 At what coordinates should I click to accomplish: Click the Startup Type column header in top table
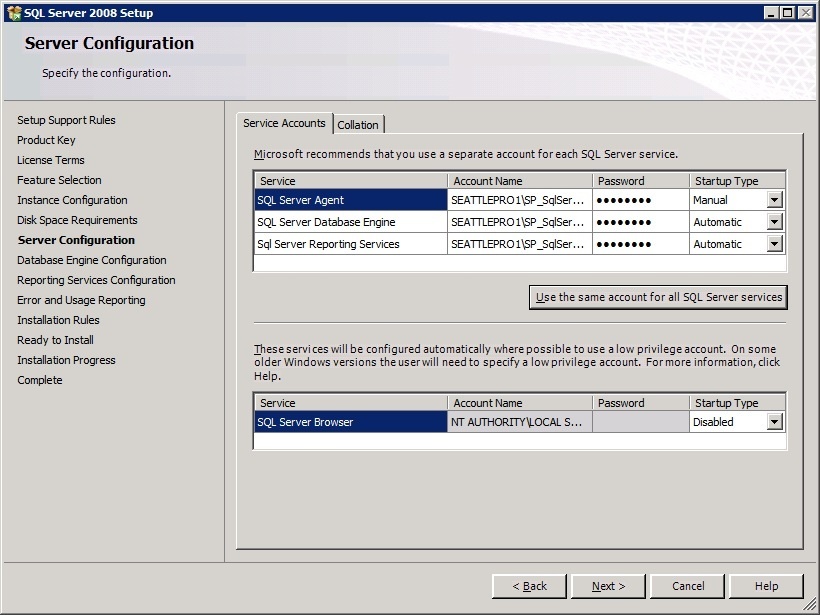(737, 181)
